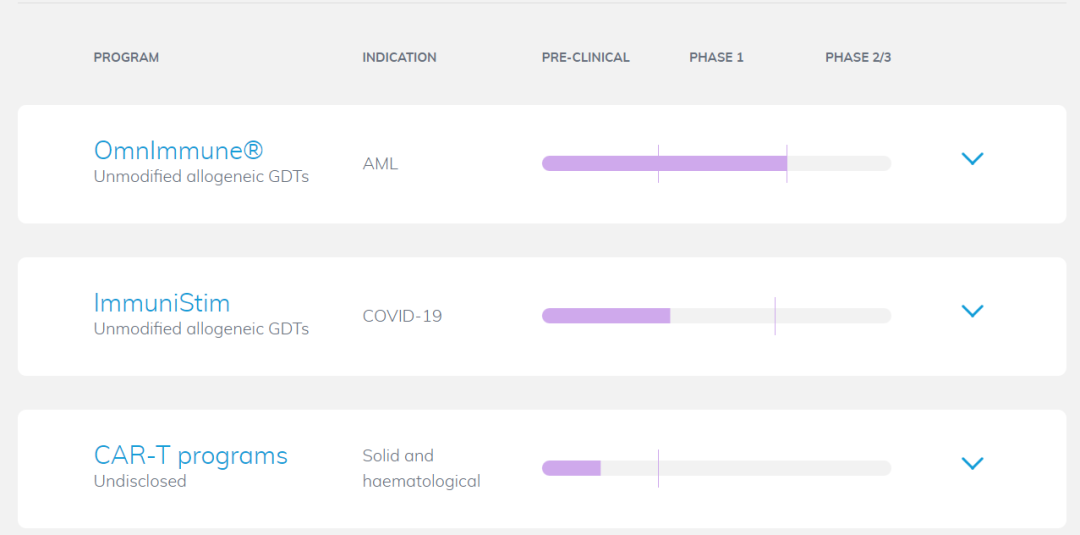Click the PHASE 2/3 column header
The height and width of the screenshot is (535, 1080).
(x=857, y=57)
